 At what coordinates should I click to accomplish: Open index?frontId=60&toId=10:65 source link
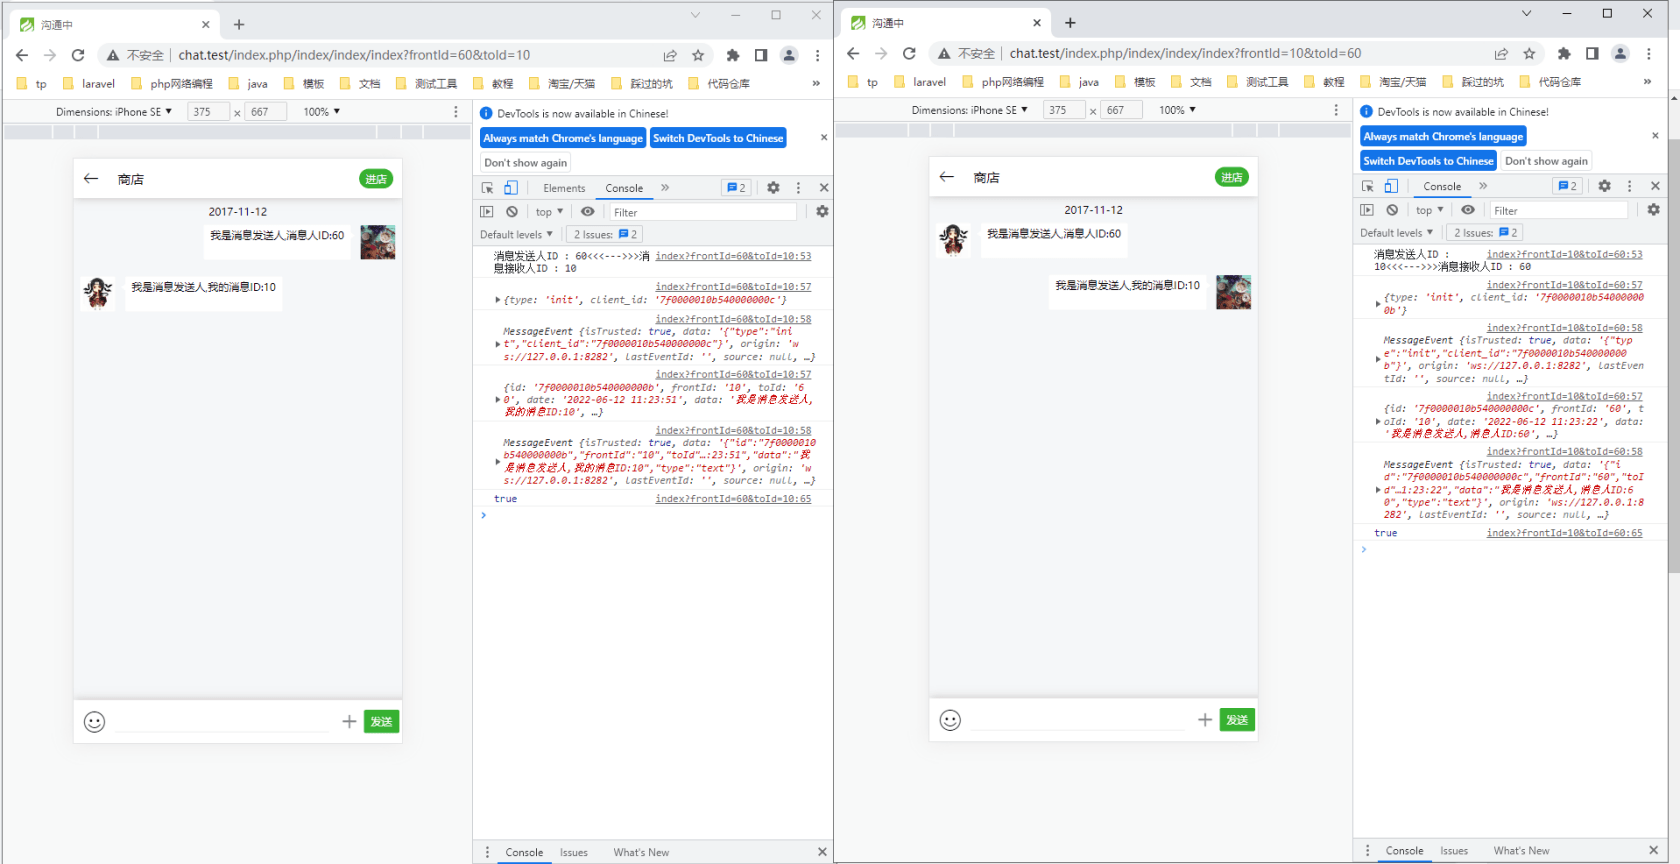(x=733, y=499)
